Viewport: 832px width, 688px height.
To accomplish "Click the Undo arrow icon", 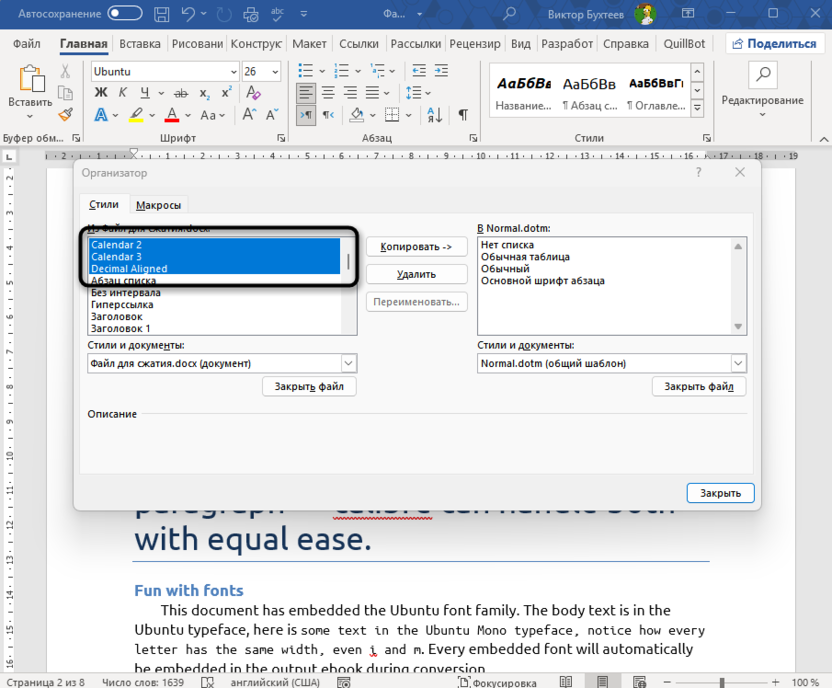I will (x=188, y=14).
